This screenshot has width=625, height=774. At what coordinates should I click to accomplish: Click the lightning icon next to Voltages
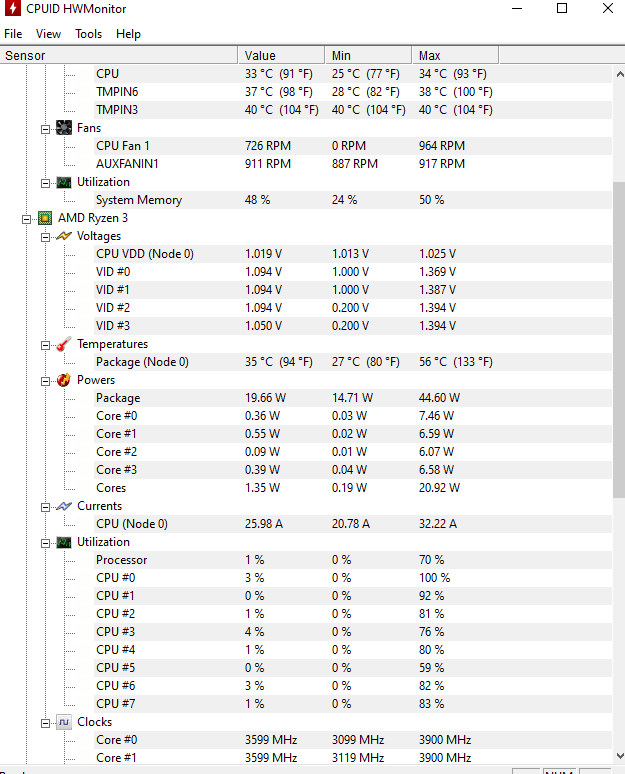[64, 236]
